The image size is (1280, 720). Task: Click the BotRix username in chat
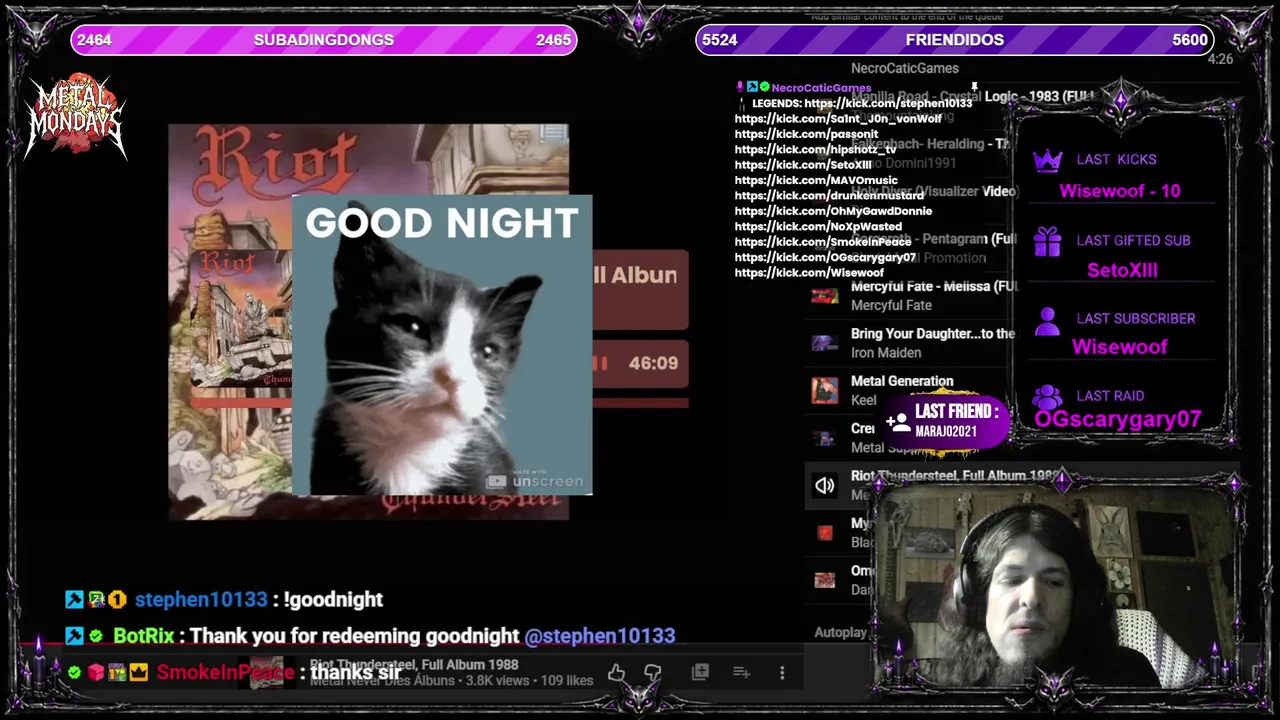pyautogui.click(x=144, y=636)
